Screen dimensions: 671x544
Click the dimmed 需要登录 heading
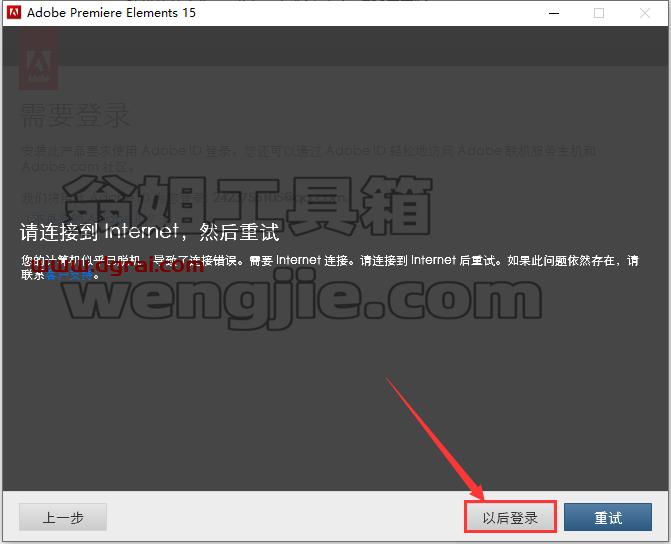pyautogui.click(x=75, y=116)
